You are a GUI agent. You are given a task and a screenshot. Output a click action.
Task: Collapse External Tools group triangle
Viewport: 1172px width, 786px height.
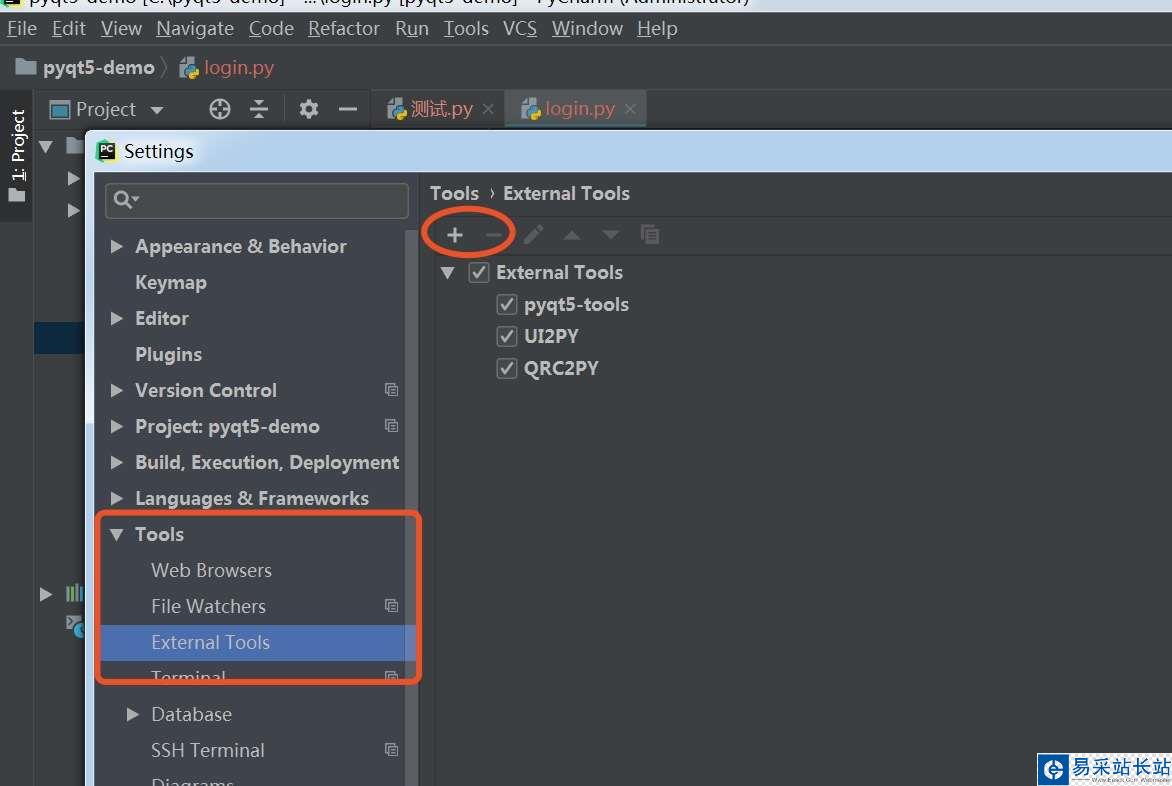[448, 273]
